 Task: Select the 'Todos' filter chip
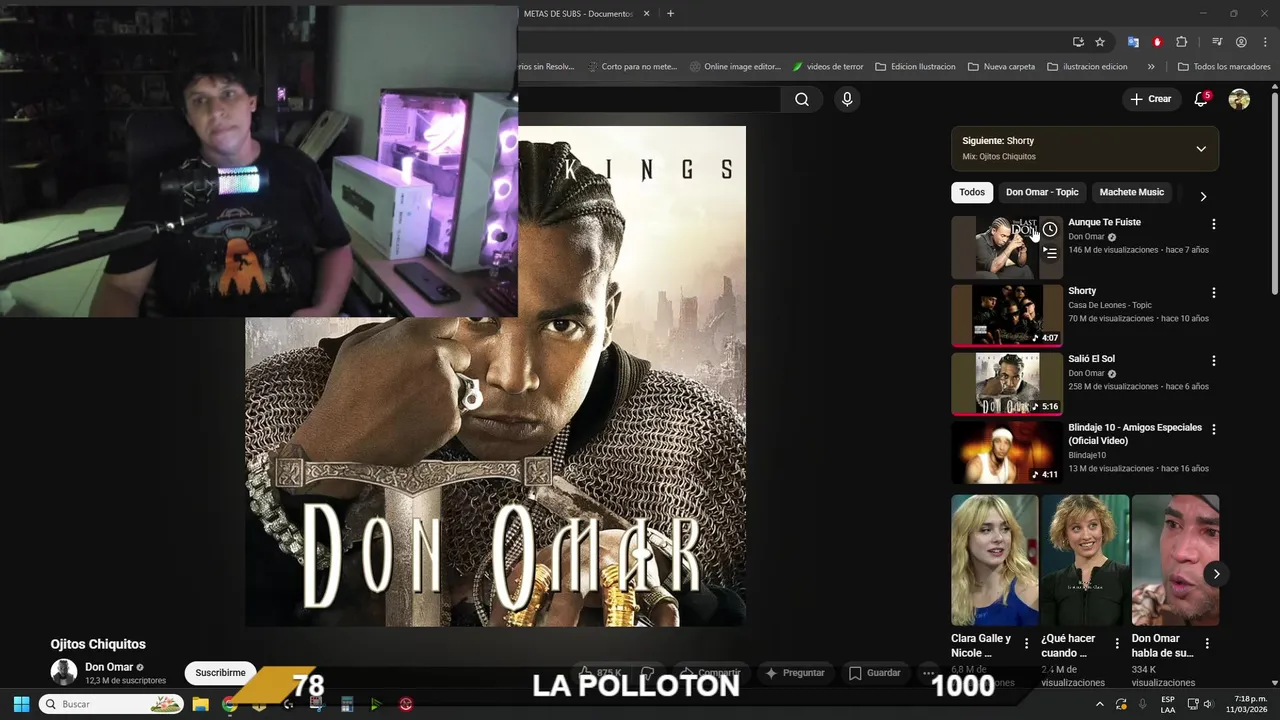972,192
